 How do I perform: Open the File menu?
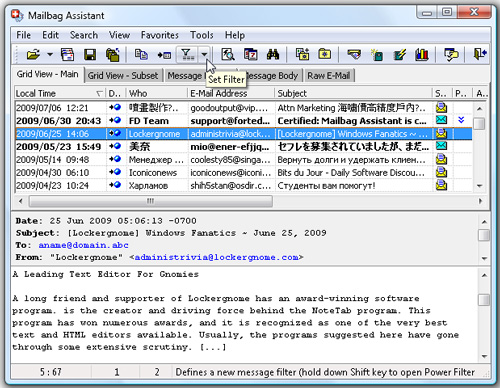point(23,35)
